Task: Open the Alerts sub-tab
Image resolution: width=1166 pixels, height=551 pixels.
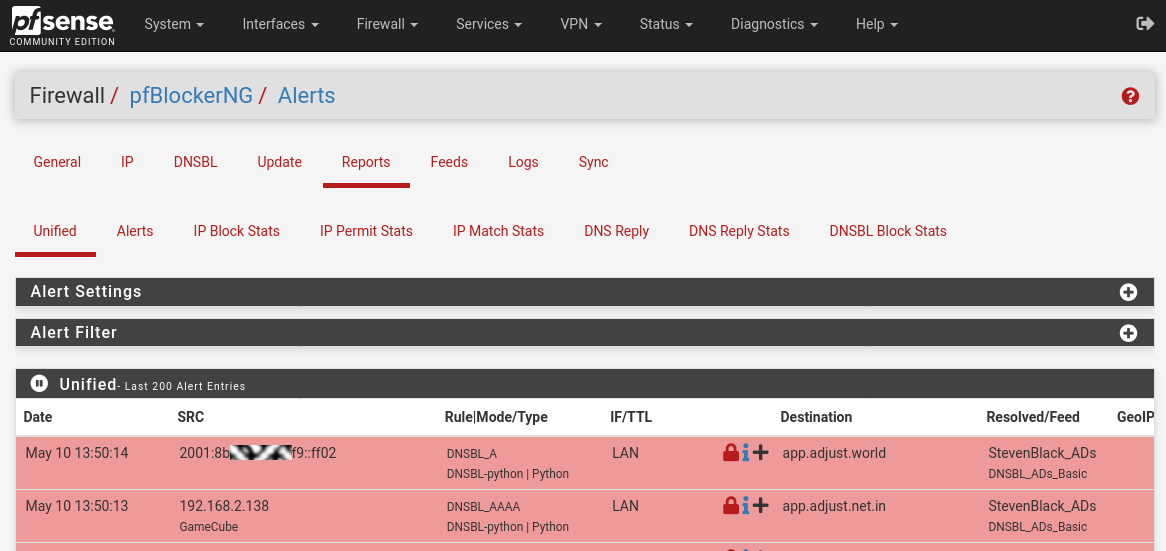Action: click(x=135, y=231)
